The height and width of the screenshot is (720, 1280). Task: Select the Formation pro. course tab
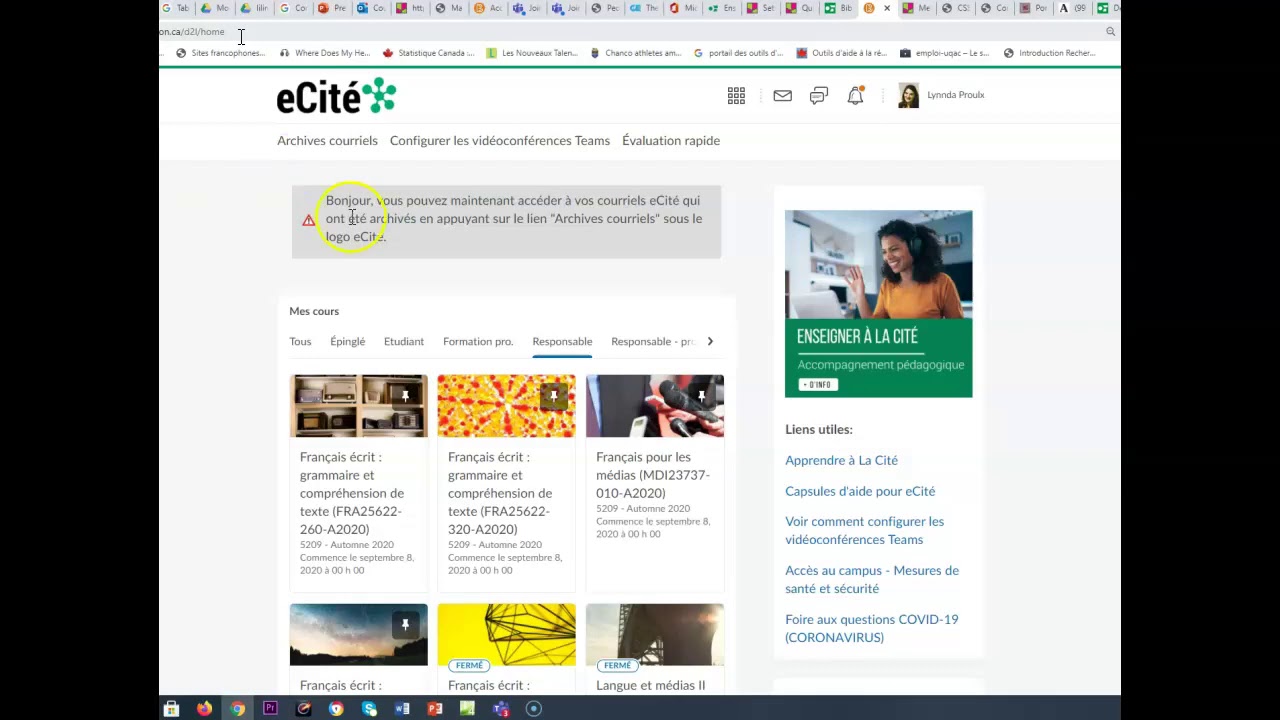(x=478, y=342)
